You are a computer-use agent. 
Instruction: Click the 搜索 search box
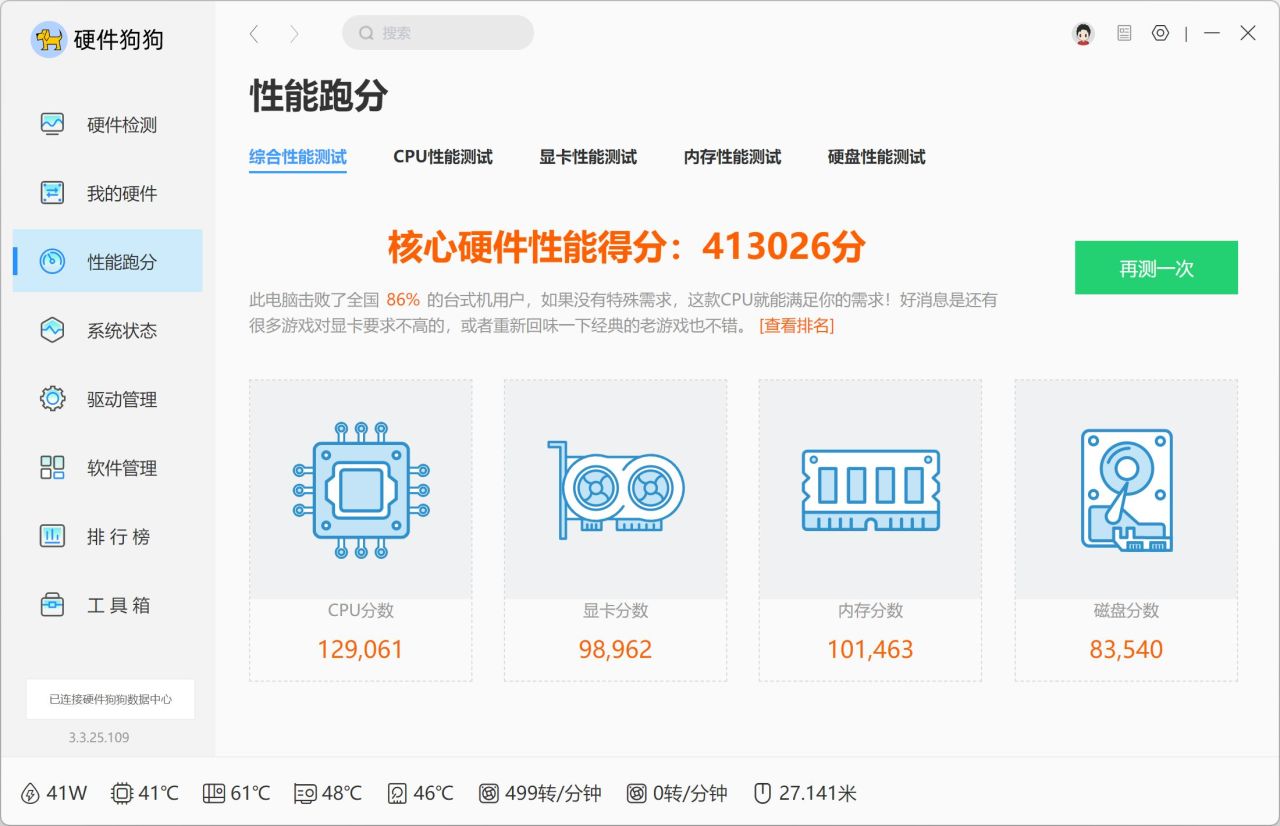(438, 33)
